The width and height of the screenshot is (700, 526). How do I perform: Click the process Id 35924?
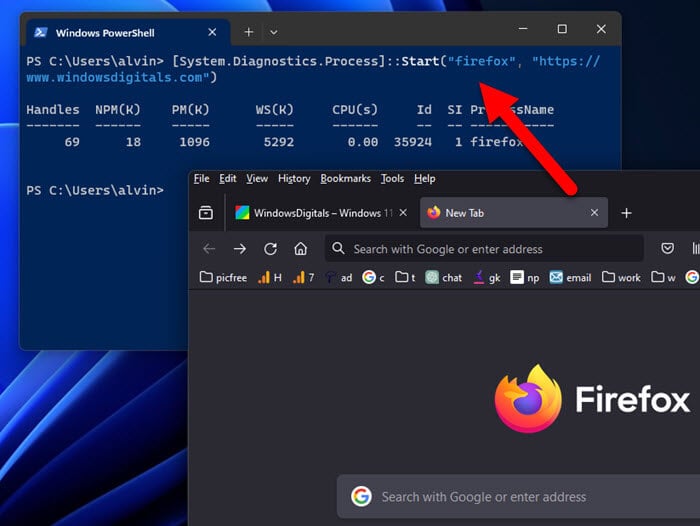point(412,142)
